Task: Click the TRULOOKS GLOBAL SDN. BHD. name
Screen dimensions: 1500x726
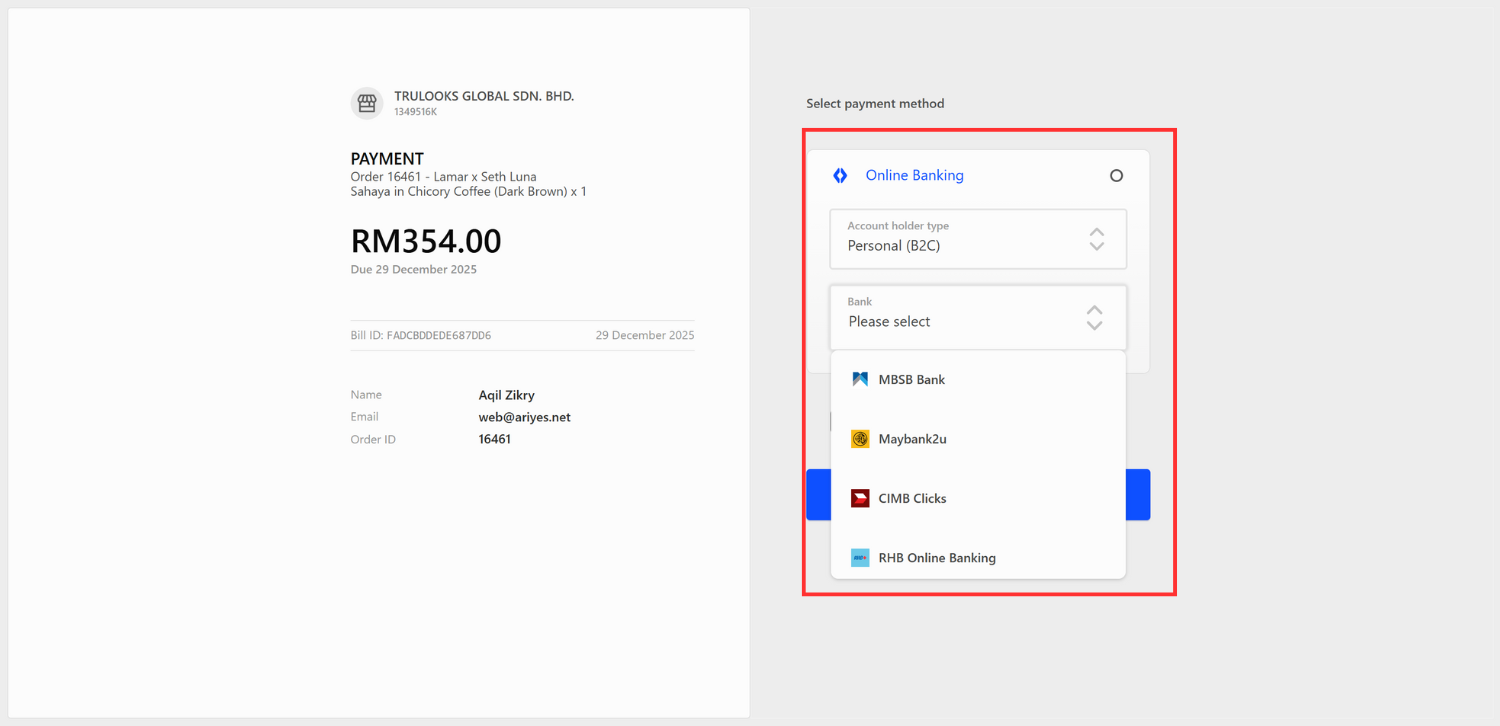Action: coord(484,96)
